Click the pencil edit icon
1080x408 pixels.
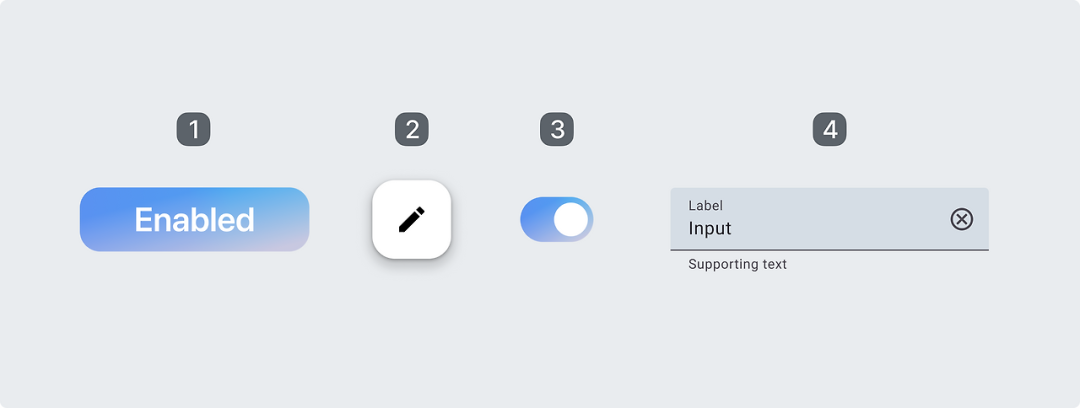[412, 219]
